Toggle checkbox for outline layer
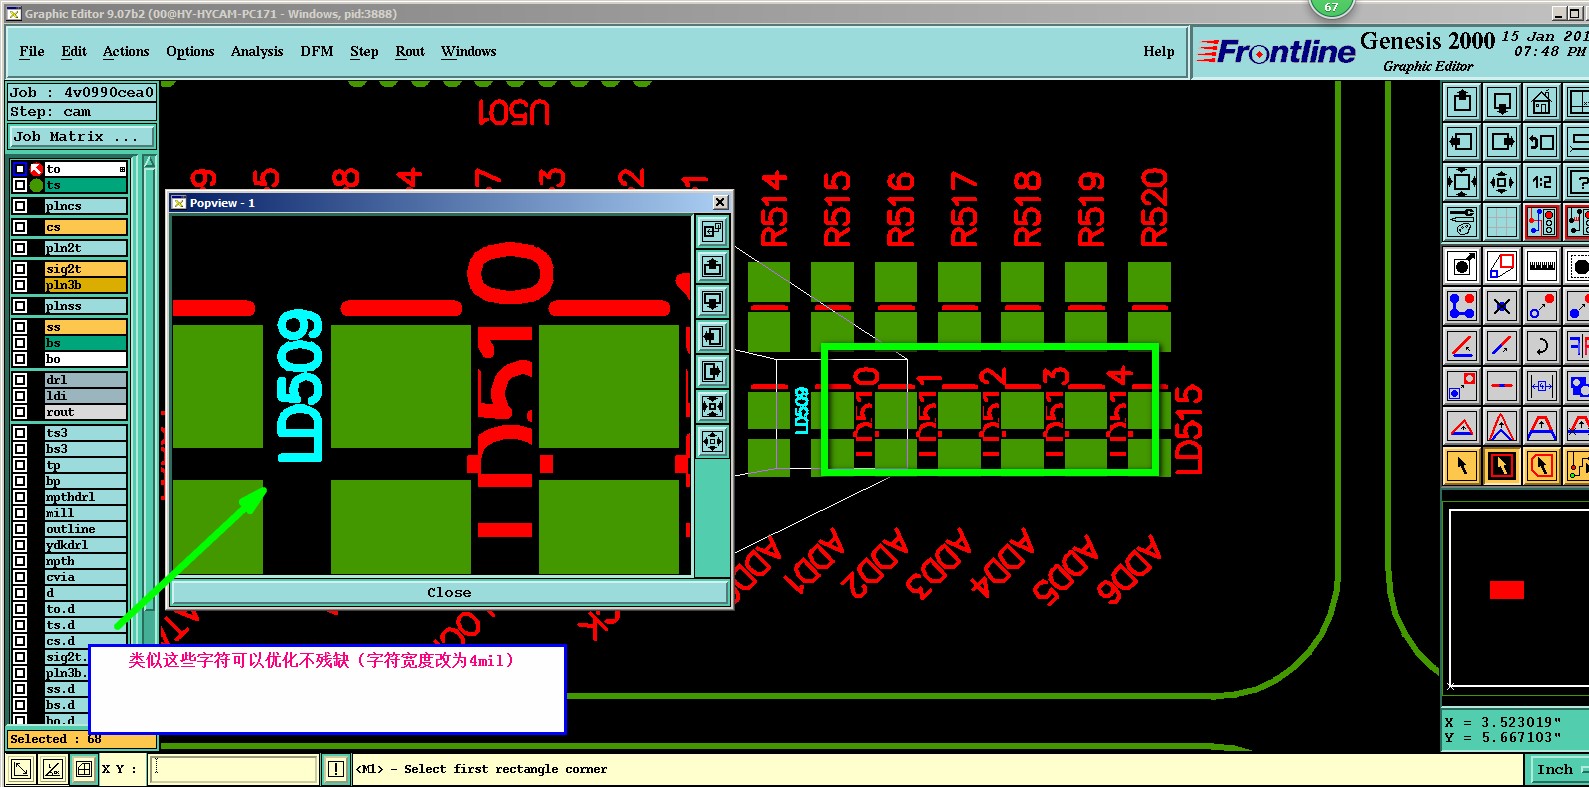The image size is (1589, 787). click(x=20, y=529)
